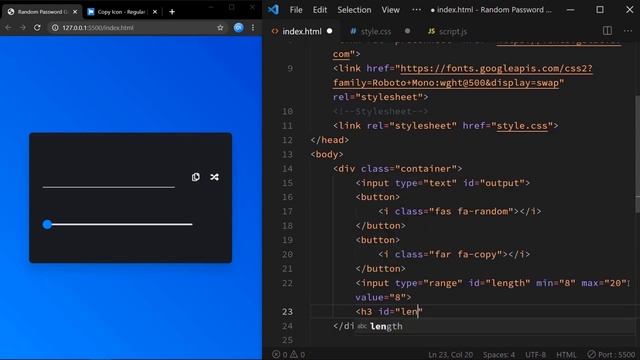The image size is (640, 360).
Task: Click unsaved dot on index.html tab
Action: click(x=329, y=31)
